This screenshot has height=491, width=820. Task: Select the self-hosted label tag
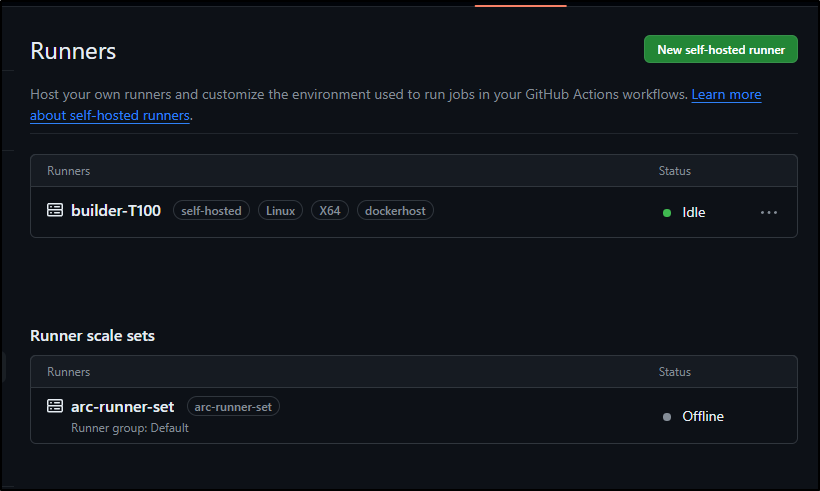pos(211,211)
